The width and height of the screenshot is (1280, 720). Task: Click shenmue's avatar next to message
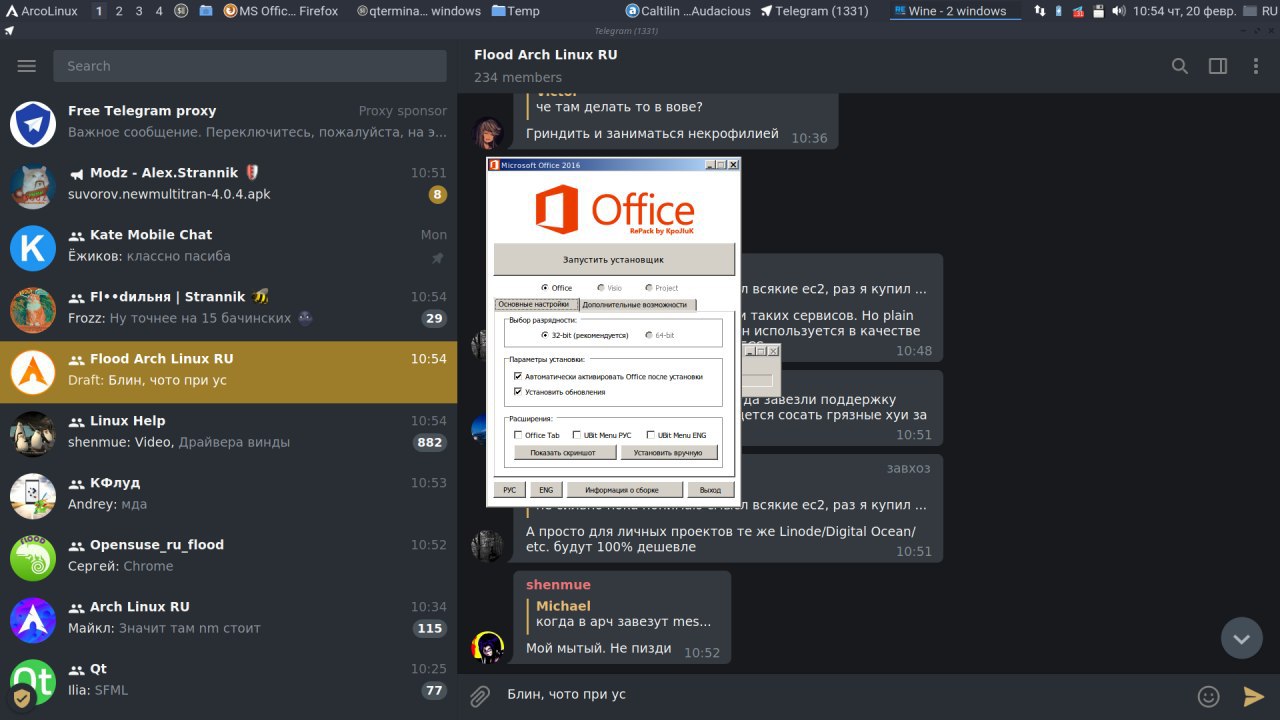(487, 647)
